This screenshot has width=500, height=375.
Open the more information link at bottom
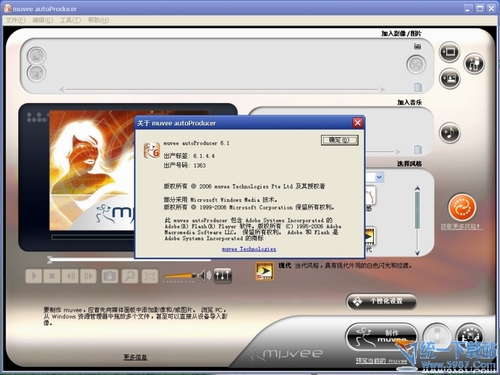pos(135,357)
